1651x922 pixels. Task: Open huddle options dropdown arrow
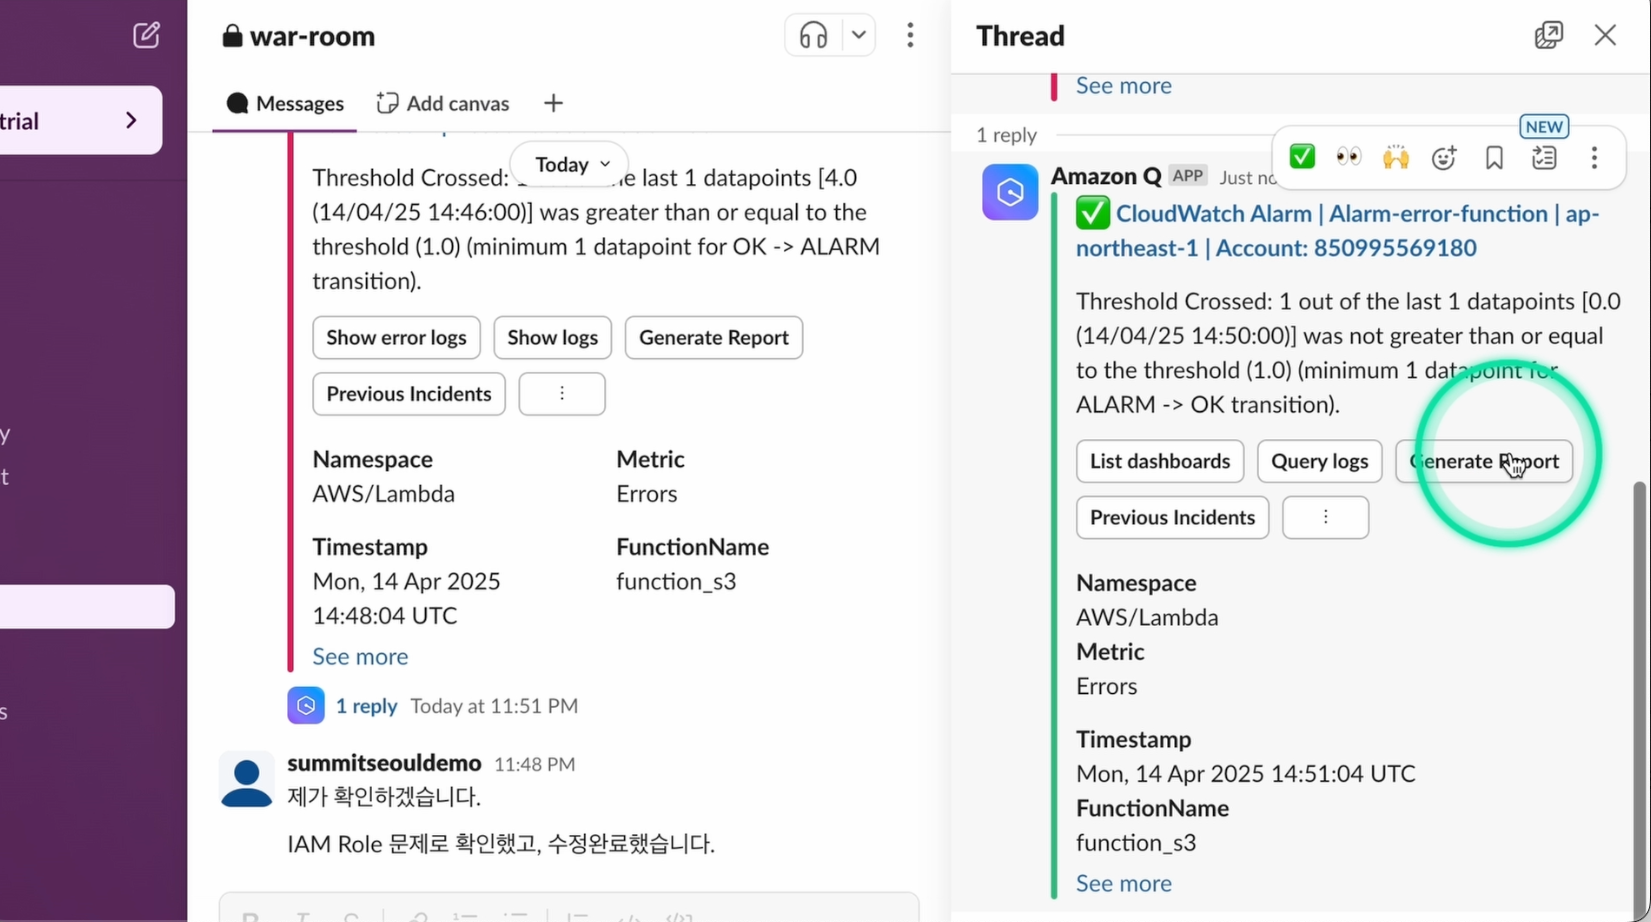(858, 36)
